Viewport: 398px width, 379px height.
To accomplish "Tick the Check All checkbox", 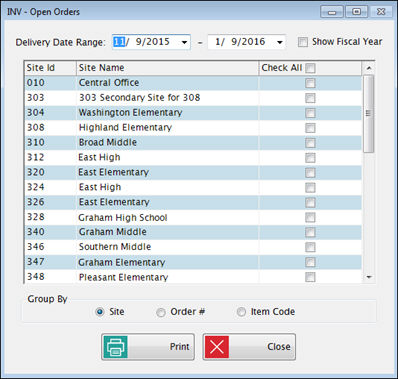I will 310,68.
